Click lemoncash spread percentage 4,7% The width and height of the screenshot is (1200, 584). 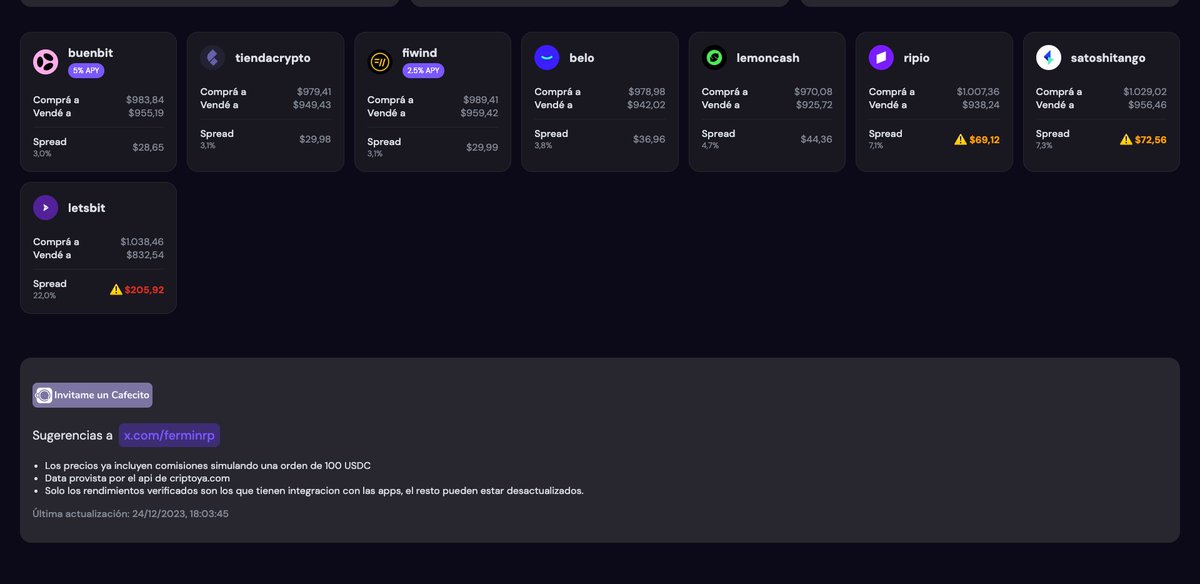pos(710,146)
